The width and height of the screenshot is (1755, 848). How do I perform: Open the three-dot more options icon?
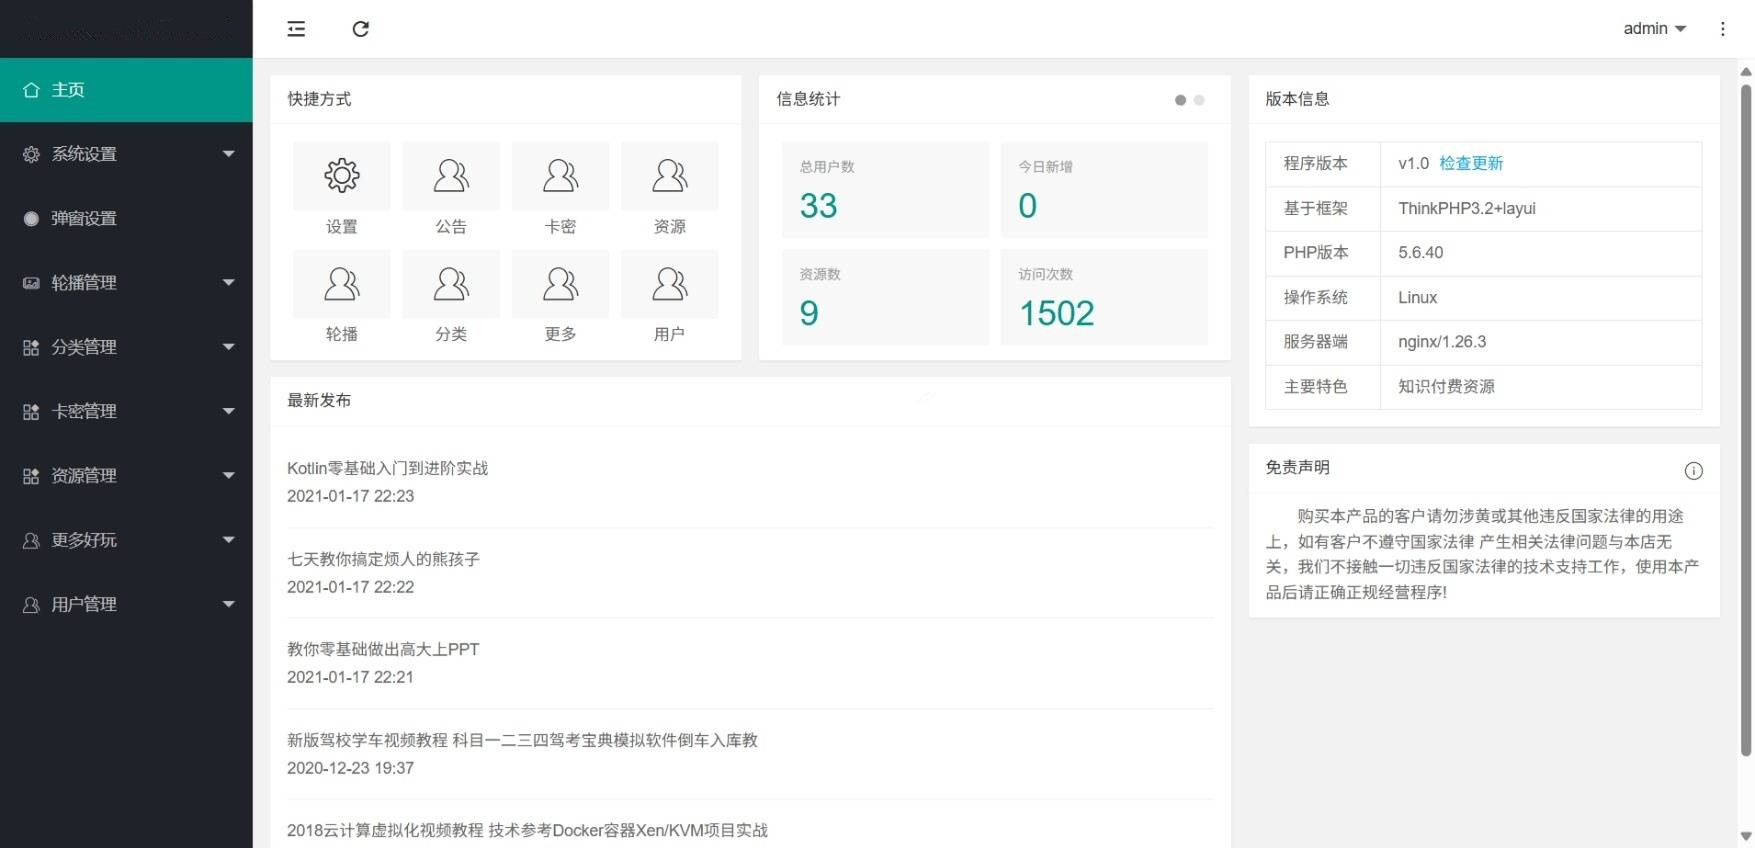pyautogui.click(x=1722, y=29)
